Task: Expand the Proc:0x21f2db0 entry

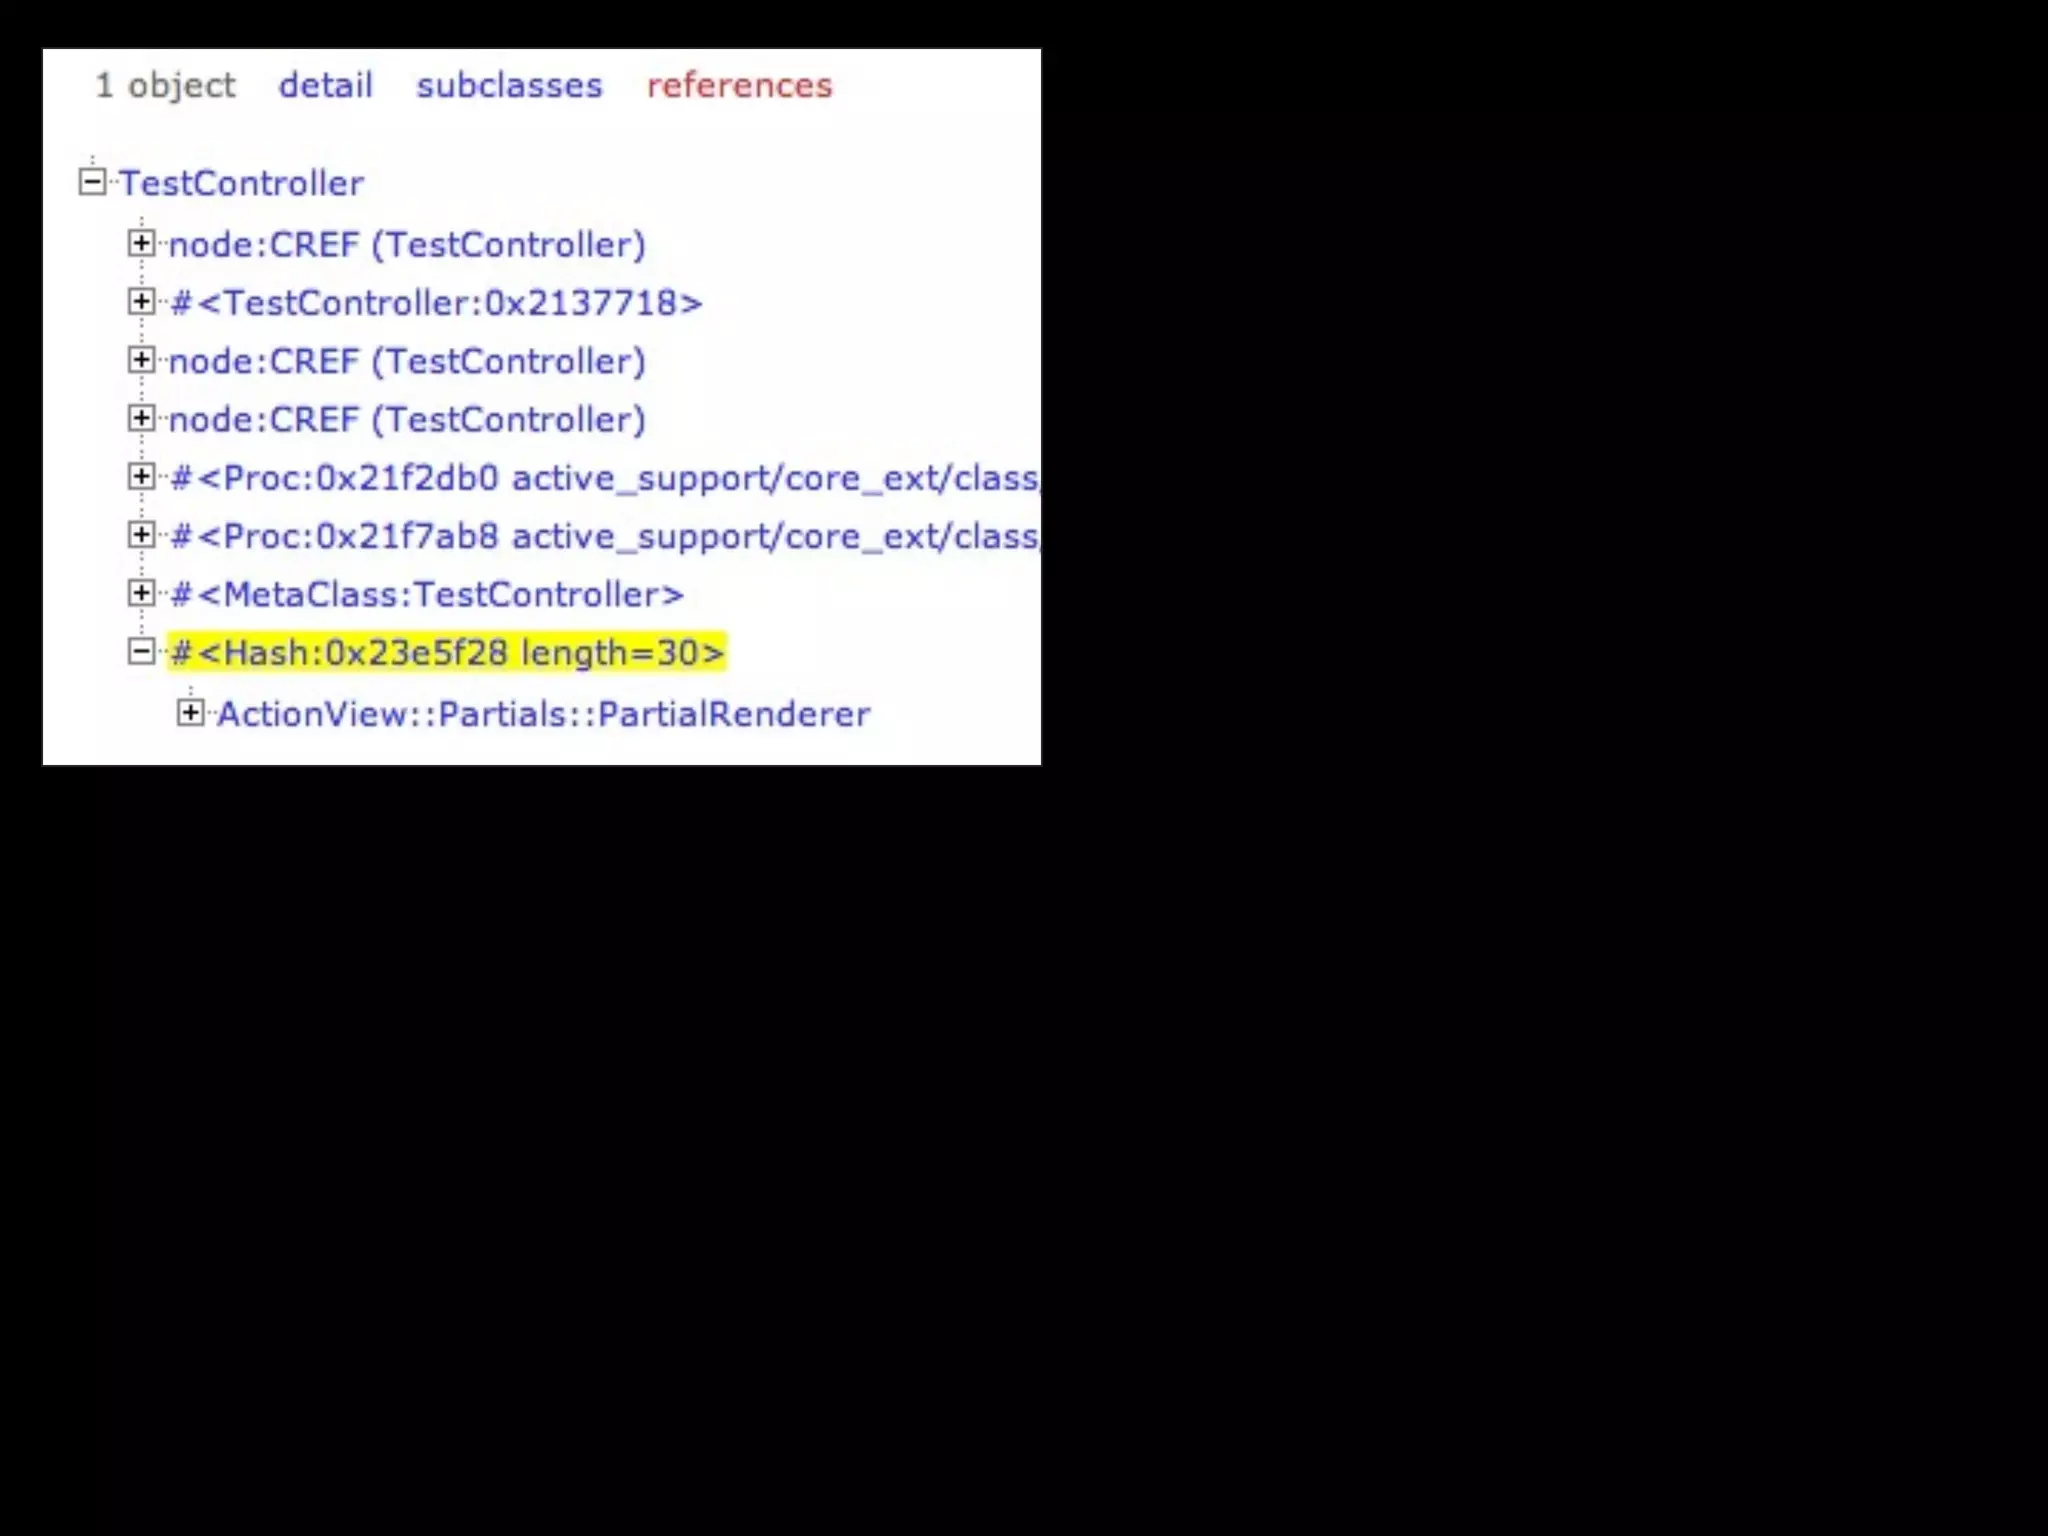Action: click(141, 477)
